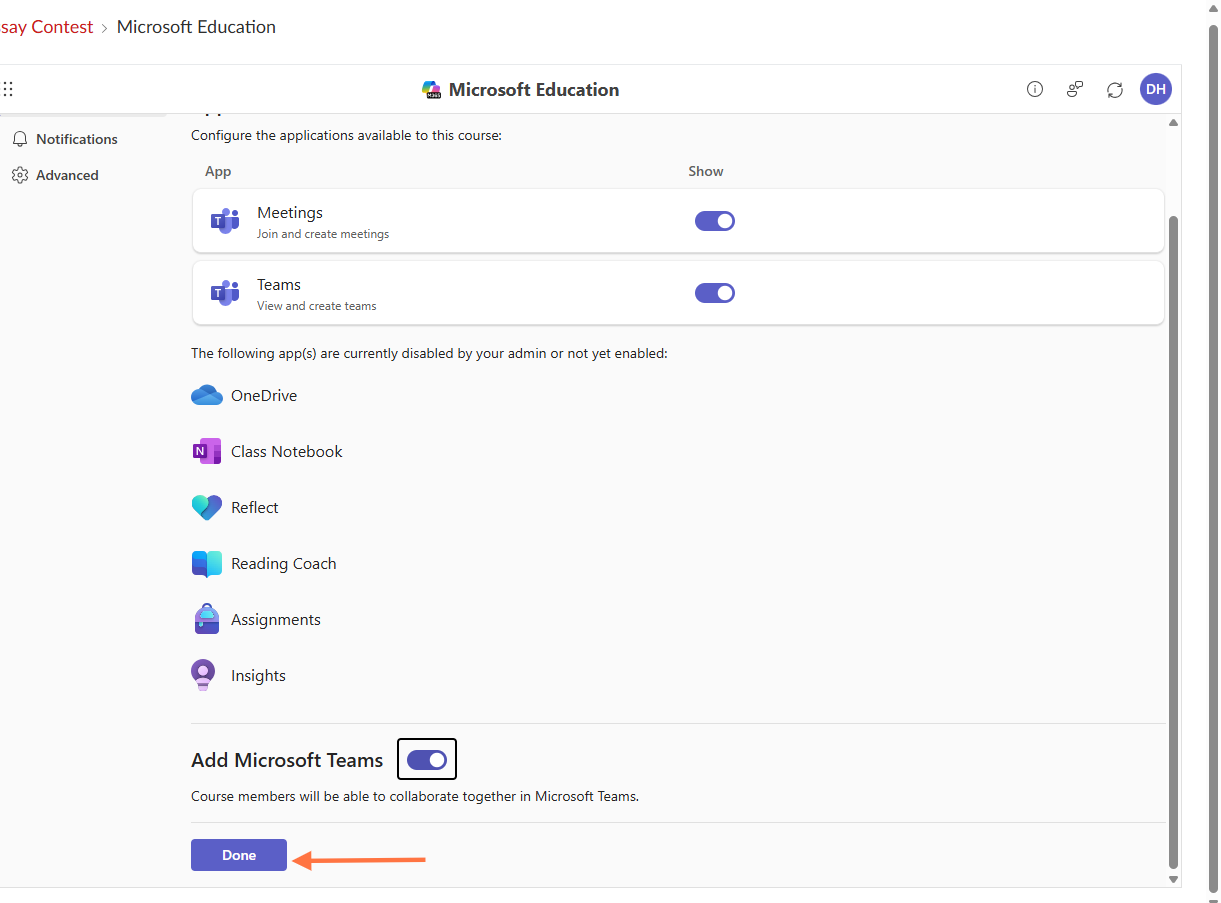The width and height of the screenshot is (1221, 903).
Task: Click the Class Notebook label
Action: coord(287,451)
